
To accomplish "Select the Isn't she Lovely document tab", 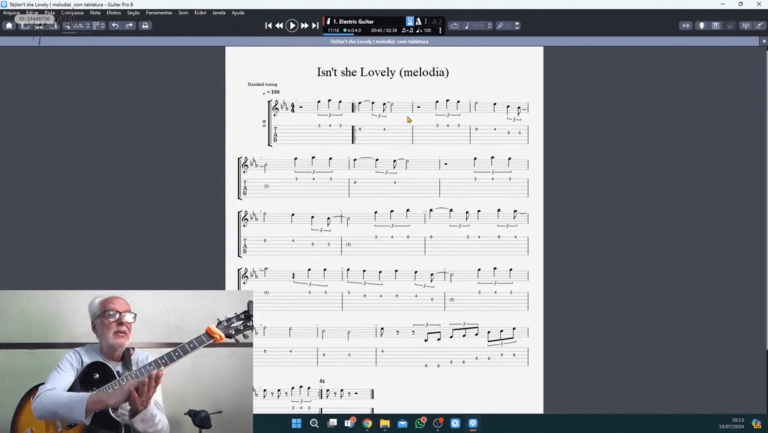I will 380,42.
